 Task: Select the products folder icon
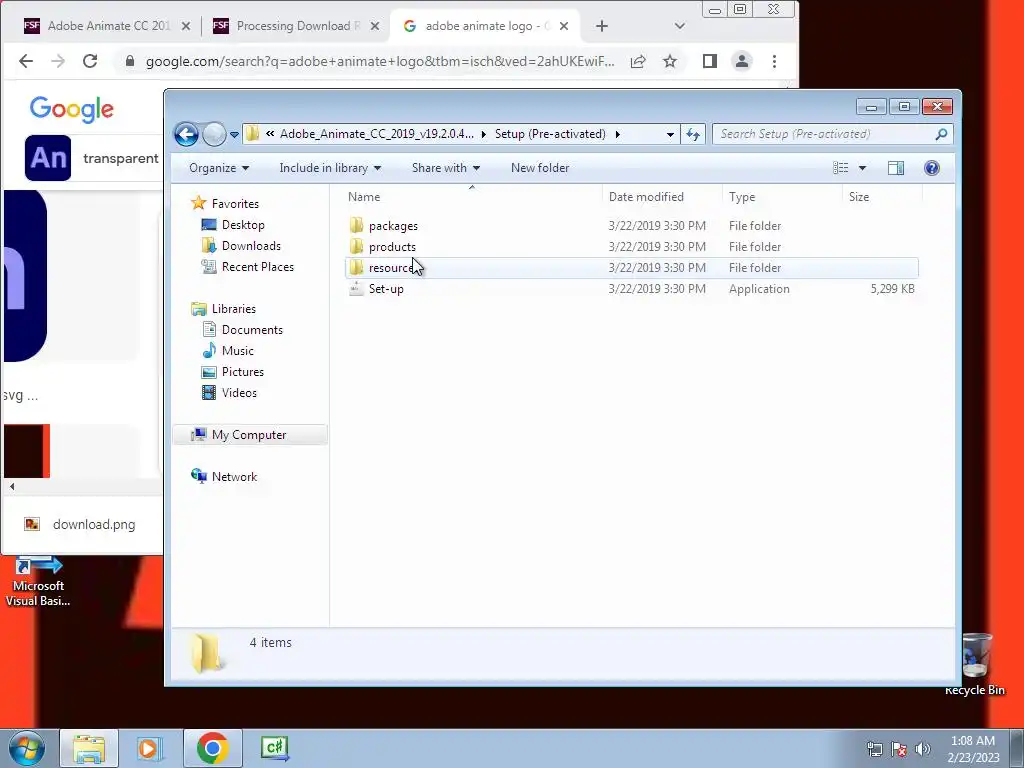(357, 246)
